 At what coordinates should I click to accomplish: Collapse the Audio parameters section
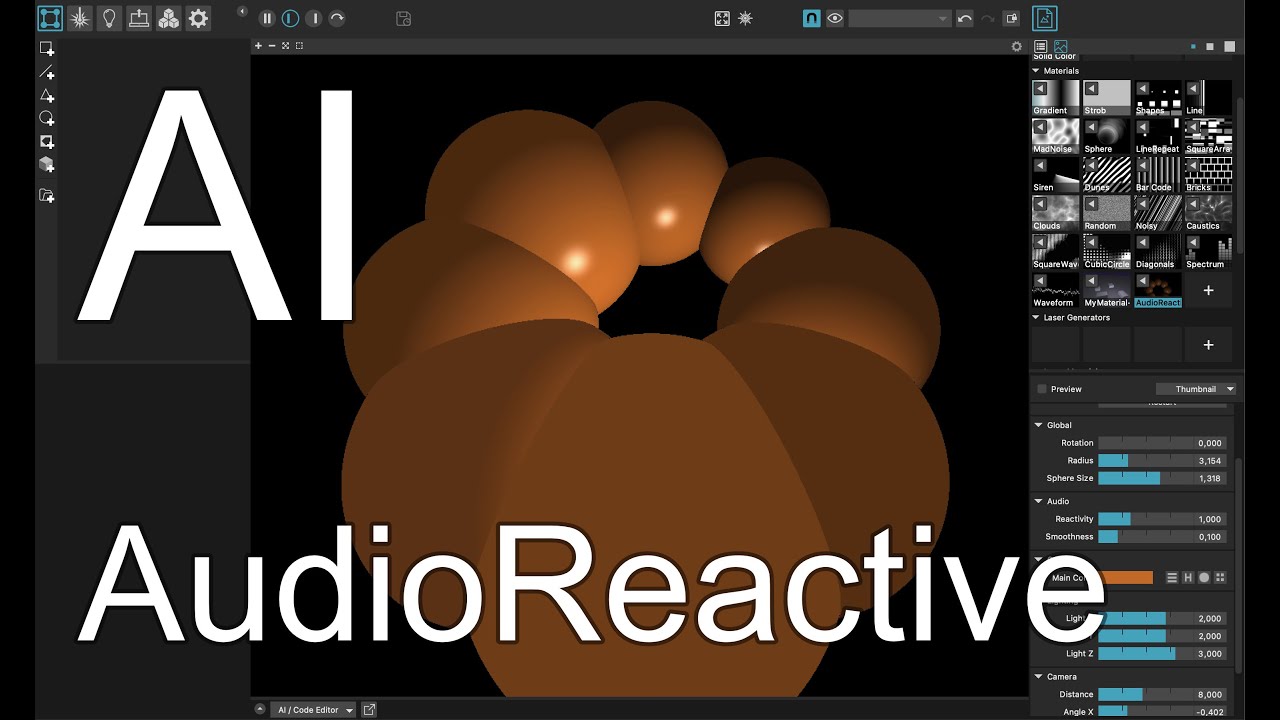pyautogui.click(x=1039, y=501)
